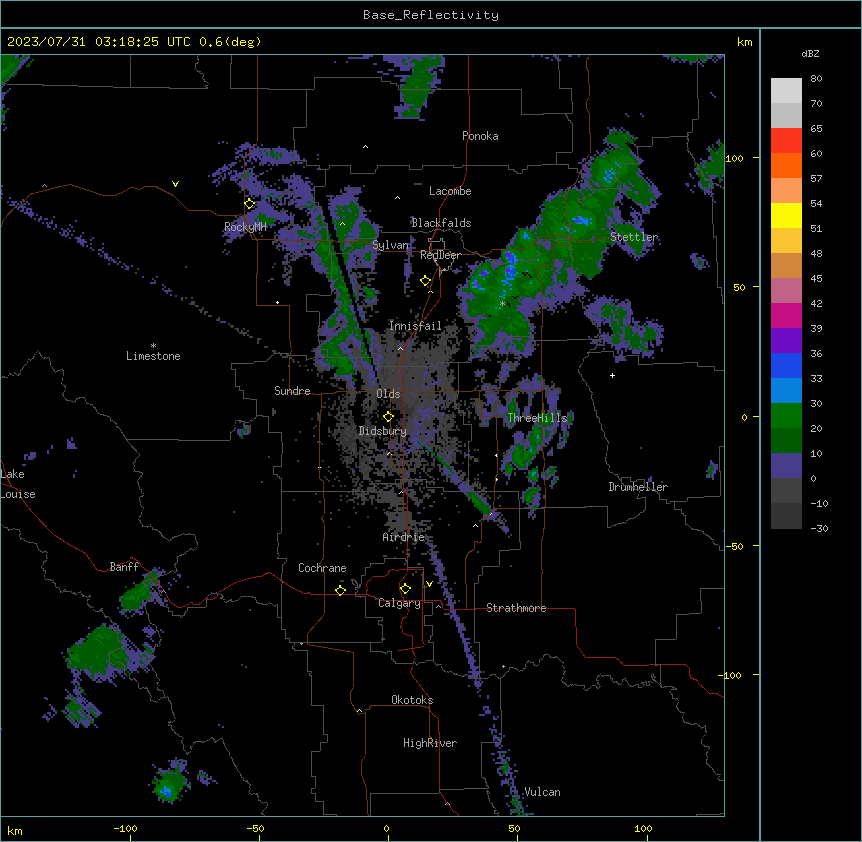
Task: Click the Sylvan label
Action: (x=391, y=245)
